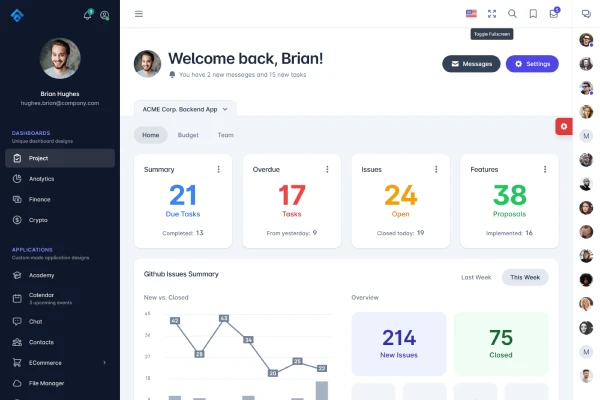Select 'Last Week' range toggle
600x400 pixels.
476,277
